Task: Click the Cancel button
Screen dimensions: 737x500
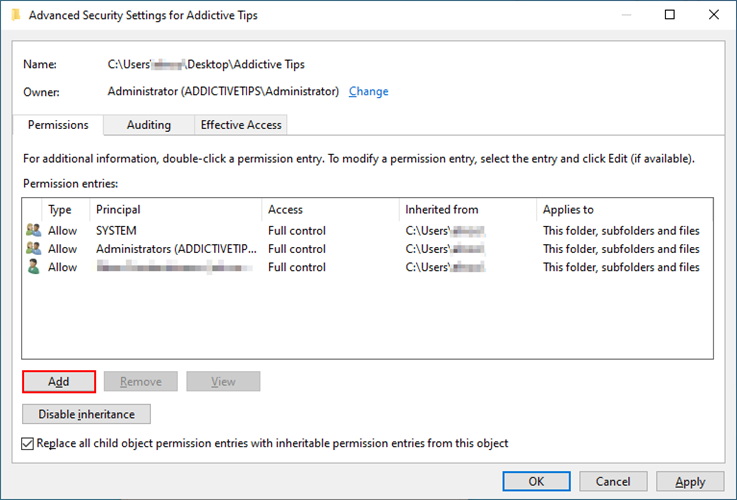Action: pos(613,481)
